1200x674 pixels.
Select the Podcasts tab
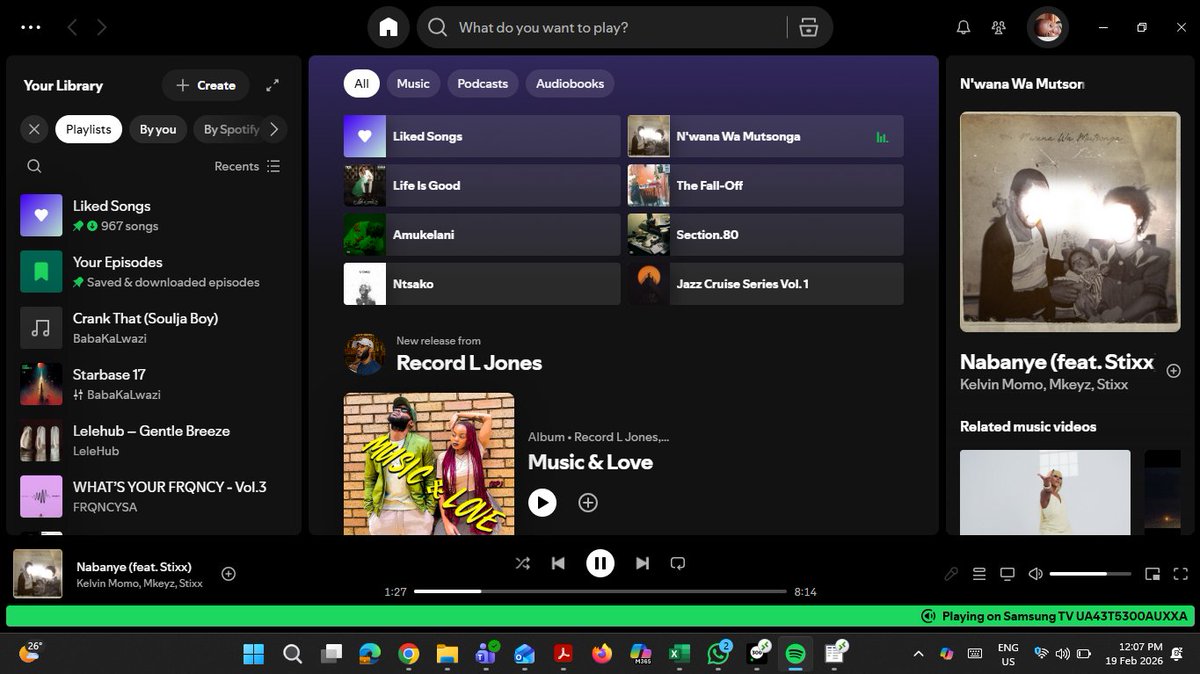483,84
